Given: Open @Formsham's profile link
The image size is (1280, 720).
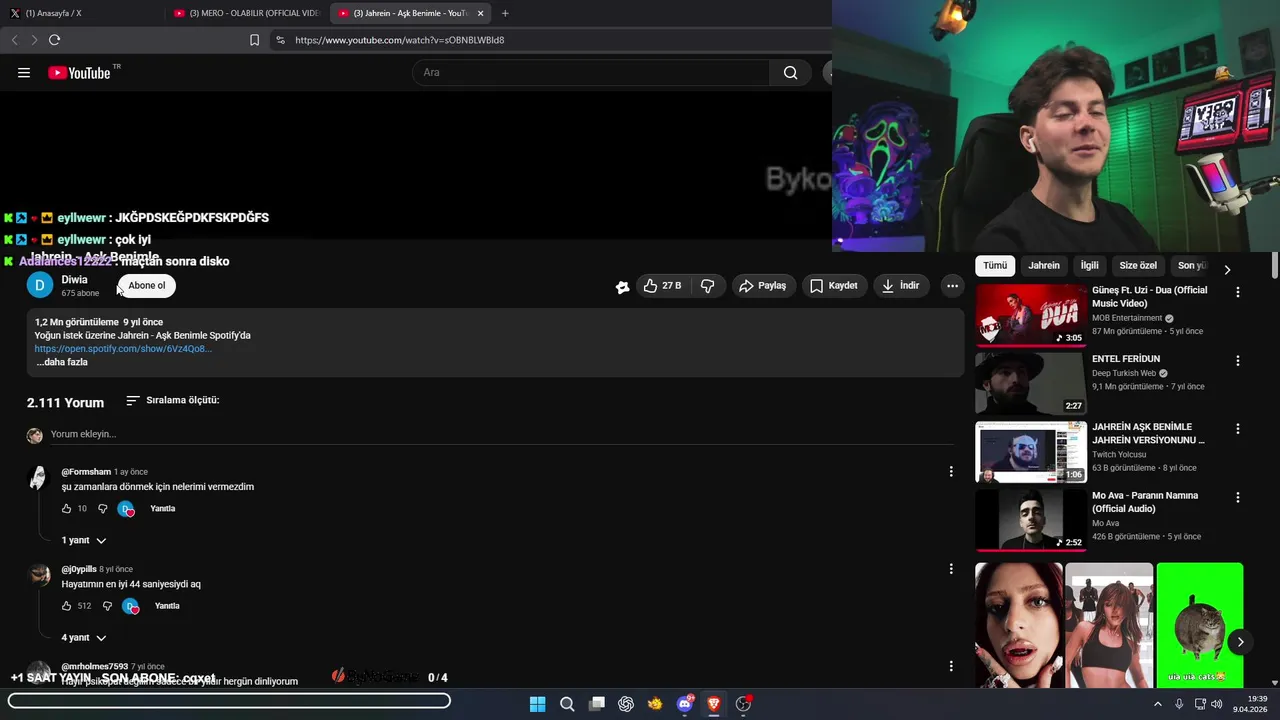Looking at the screenshot, I should pos(86,472).
